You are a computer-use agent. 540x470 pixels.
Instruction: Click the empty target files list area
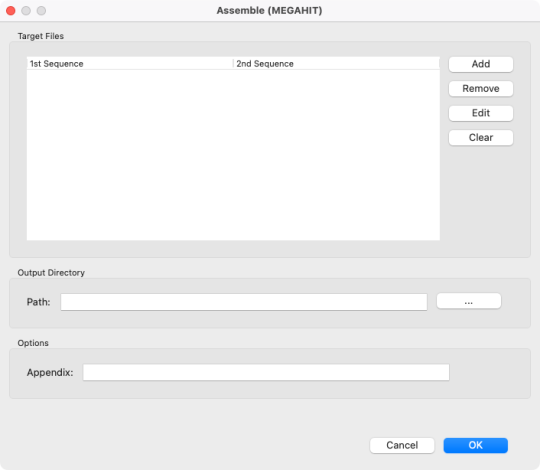click(x=233, y=155)
